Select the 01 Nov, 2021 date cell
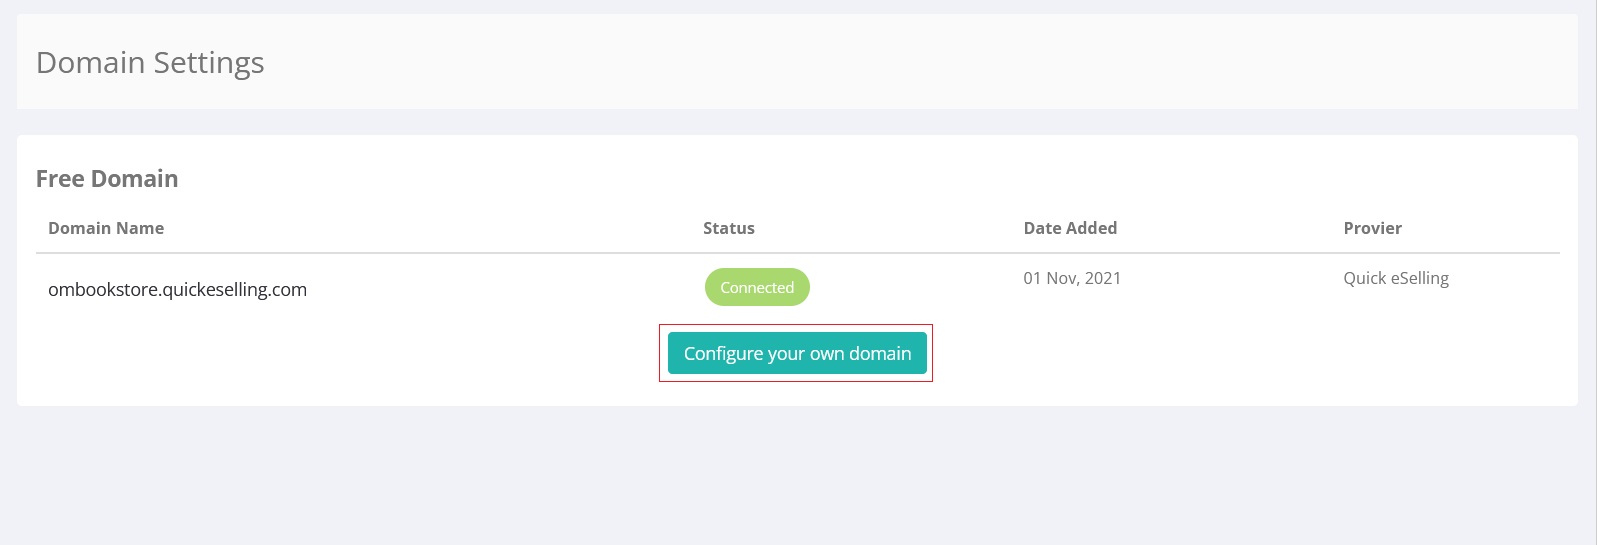Viewport: 1597px width, 545px height. click(1071, 278)
